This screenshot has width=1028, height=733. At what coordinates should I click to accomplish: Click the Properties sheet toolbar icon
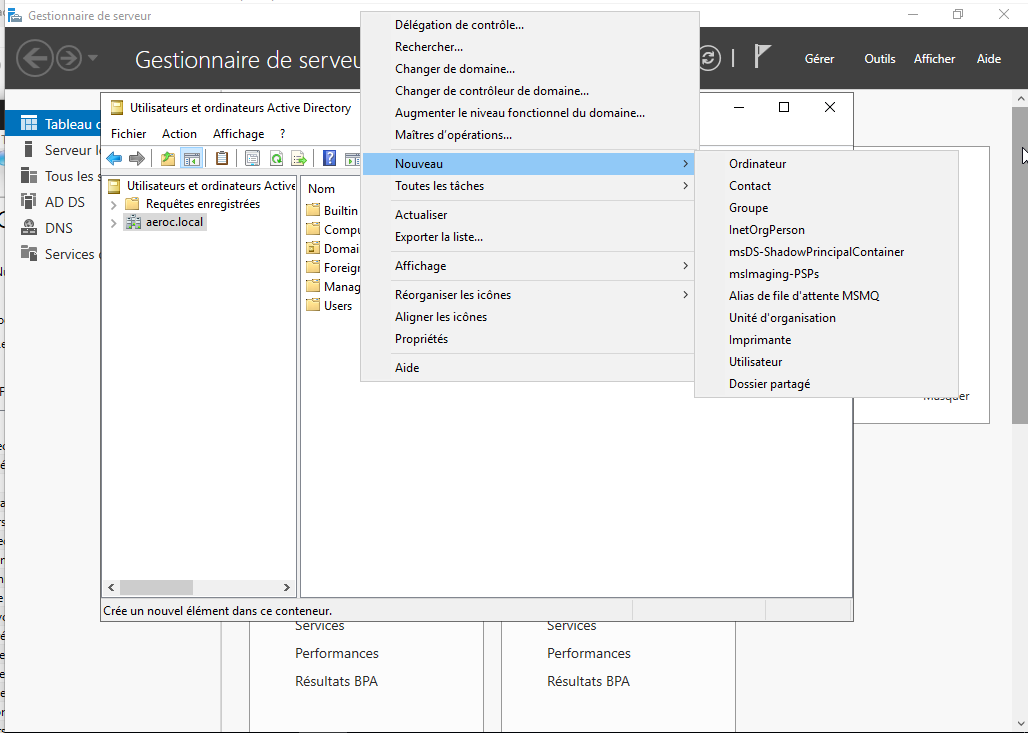pos(252,158)
